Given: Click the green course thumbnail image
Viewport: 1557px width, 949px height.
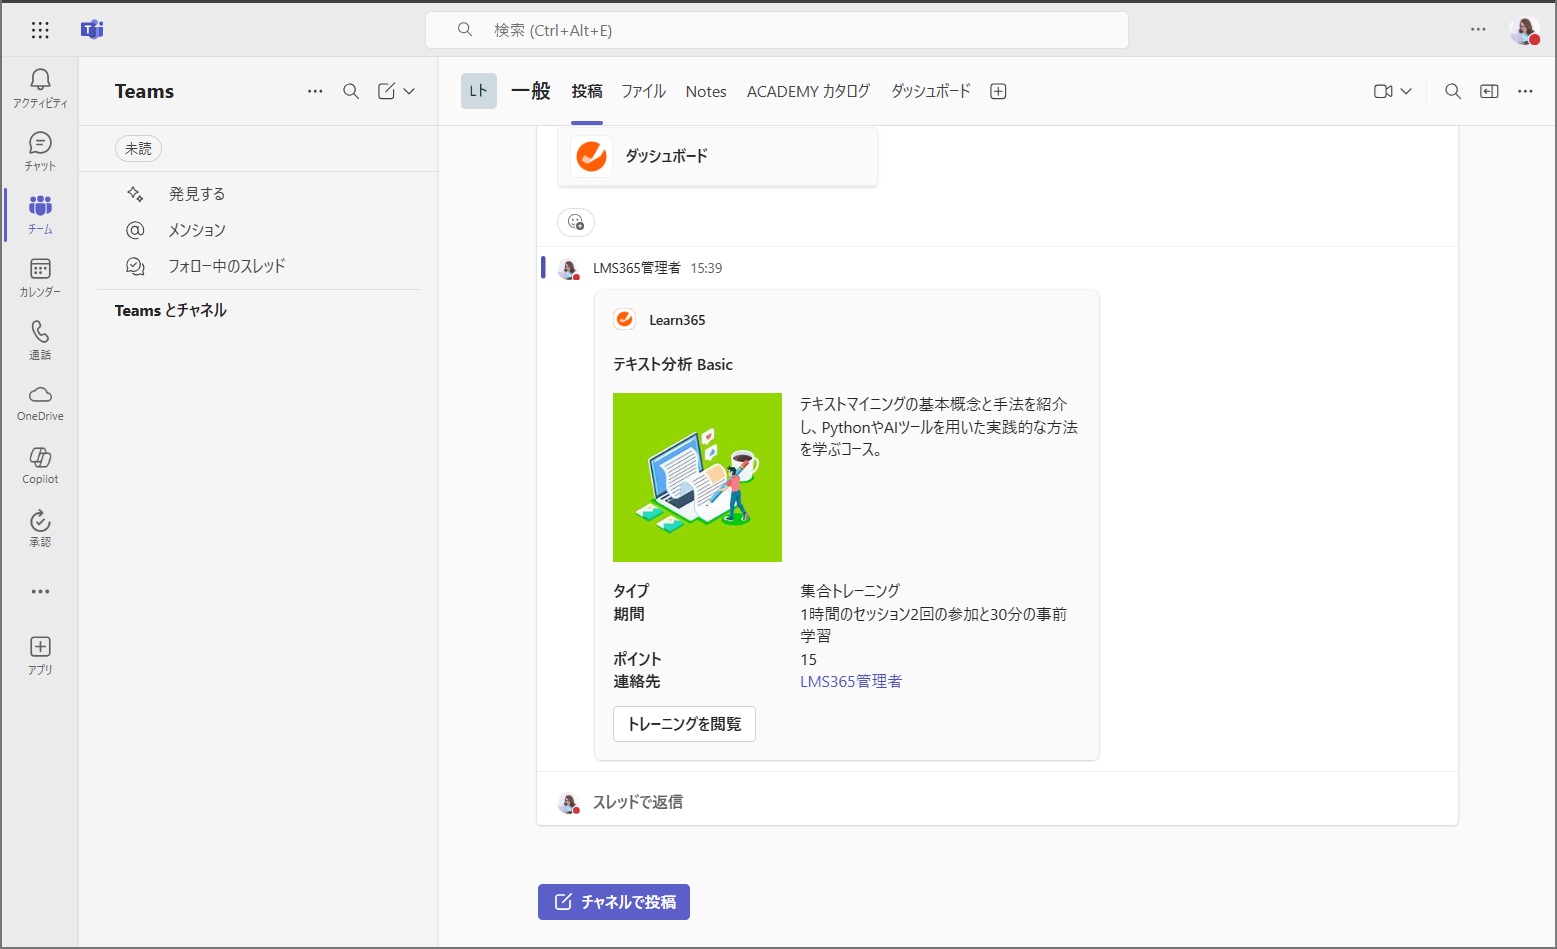Looking at the screenshot, I should pos(697,477).
